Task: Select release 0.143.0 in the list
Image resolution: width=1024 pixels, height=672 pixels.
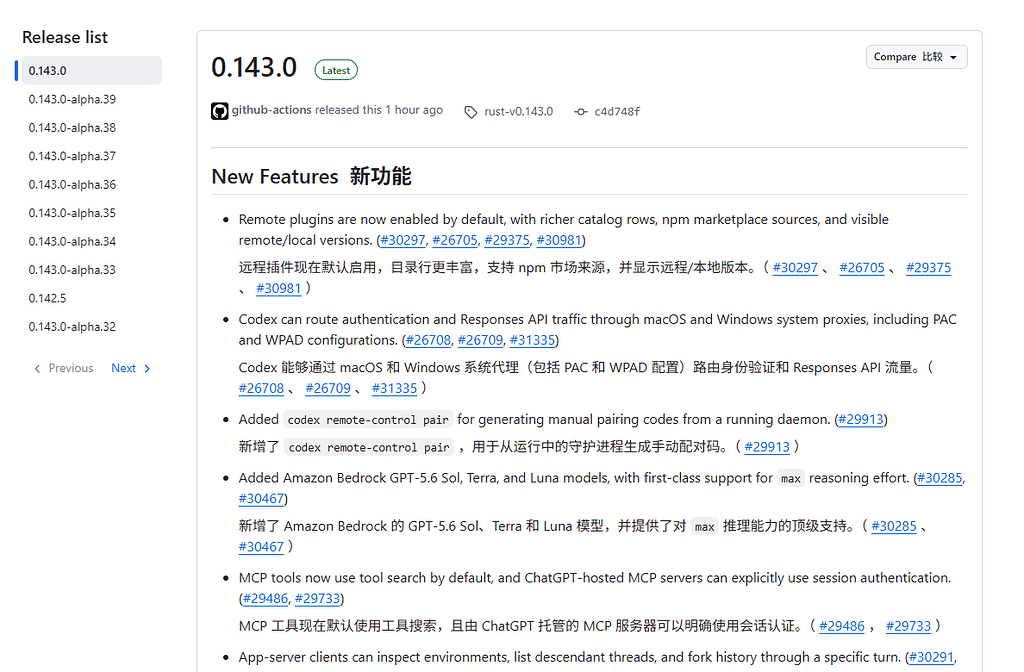Action: pos(91,71)
